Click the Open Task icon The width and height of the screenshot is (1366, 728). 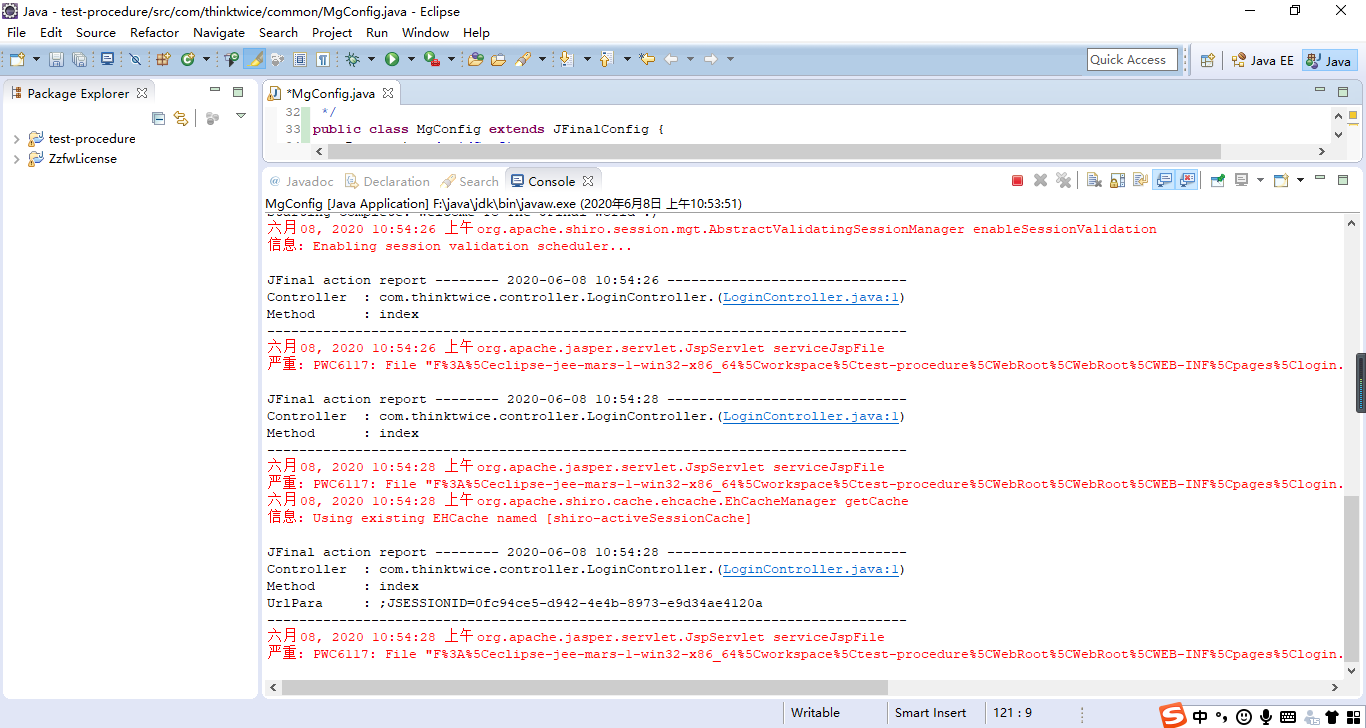coord(498,59)
